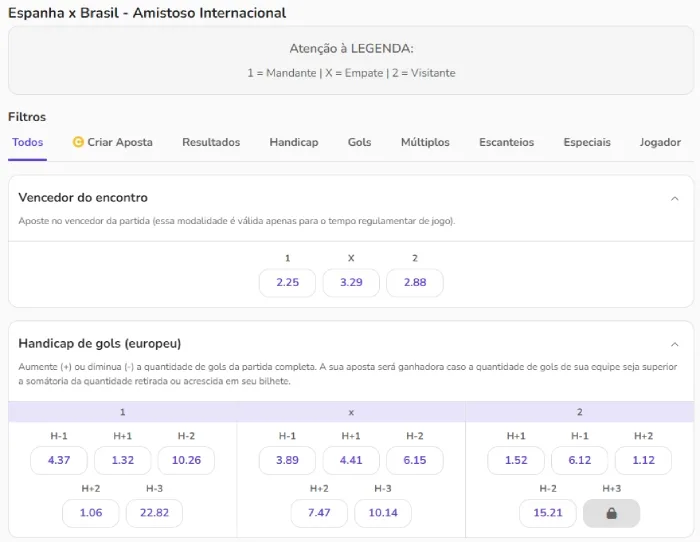Click the handicap column header 1
Viewport: 700px width, 542px height.
tap(123, 412)
